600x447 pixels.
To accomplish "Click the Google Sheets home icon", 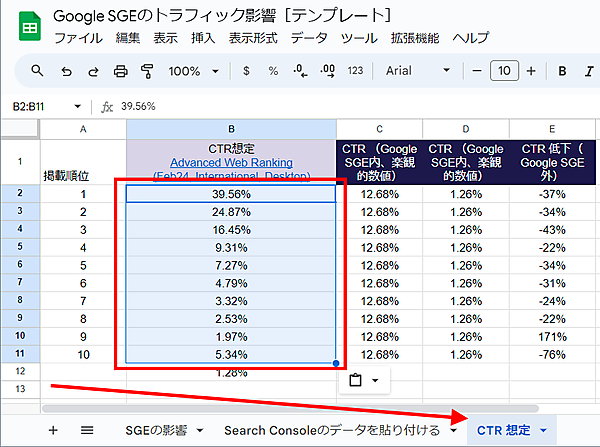I will coord(30,26).
